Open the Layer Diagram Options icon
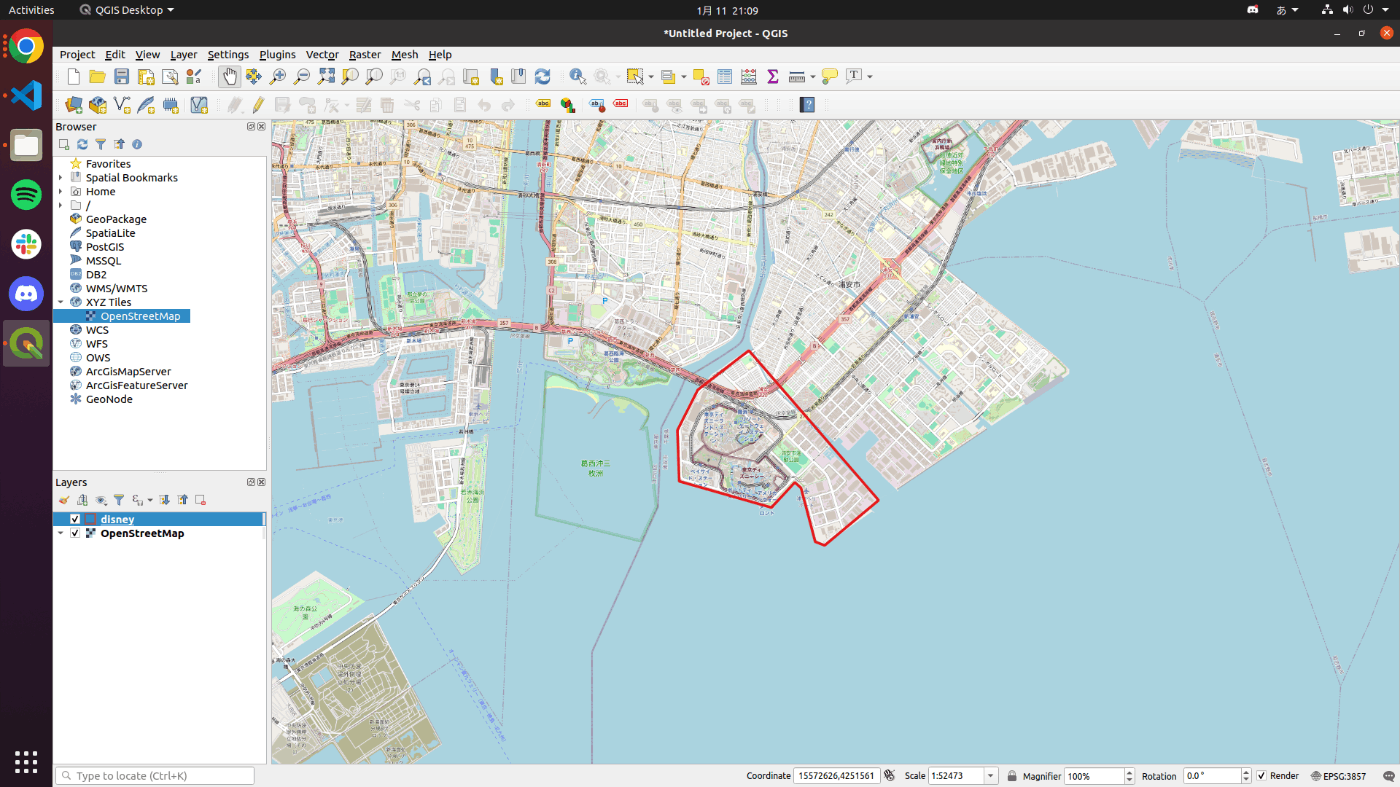The height and width of the screenshot is (787, 1400). click(567, 104)
